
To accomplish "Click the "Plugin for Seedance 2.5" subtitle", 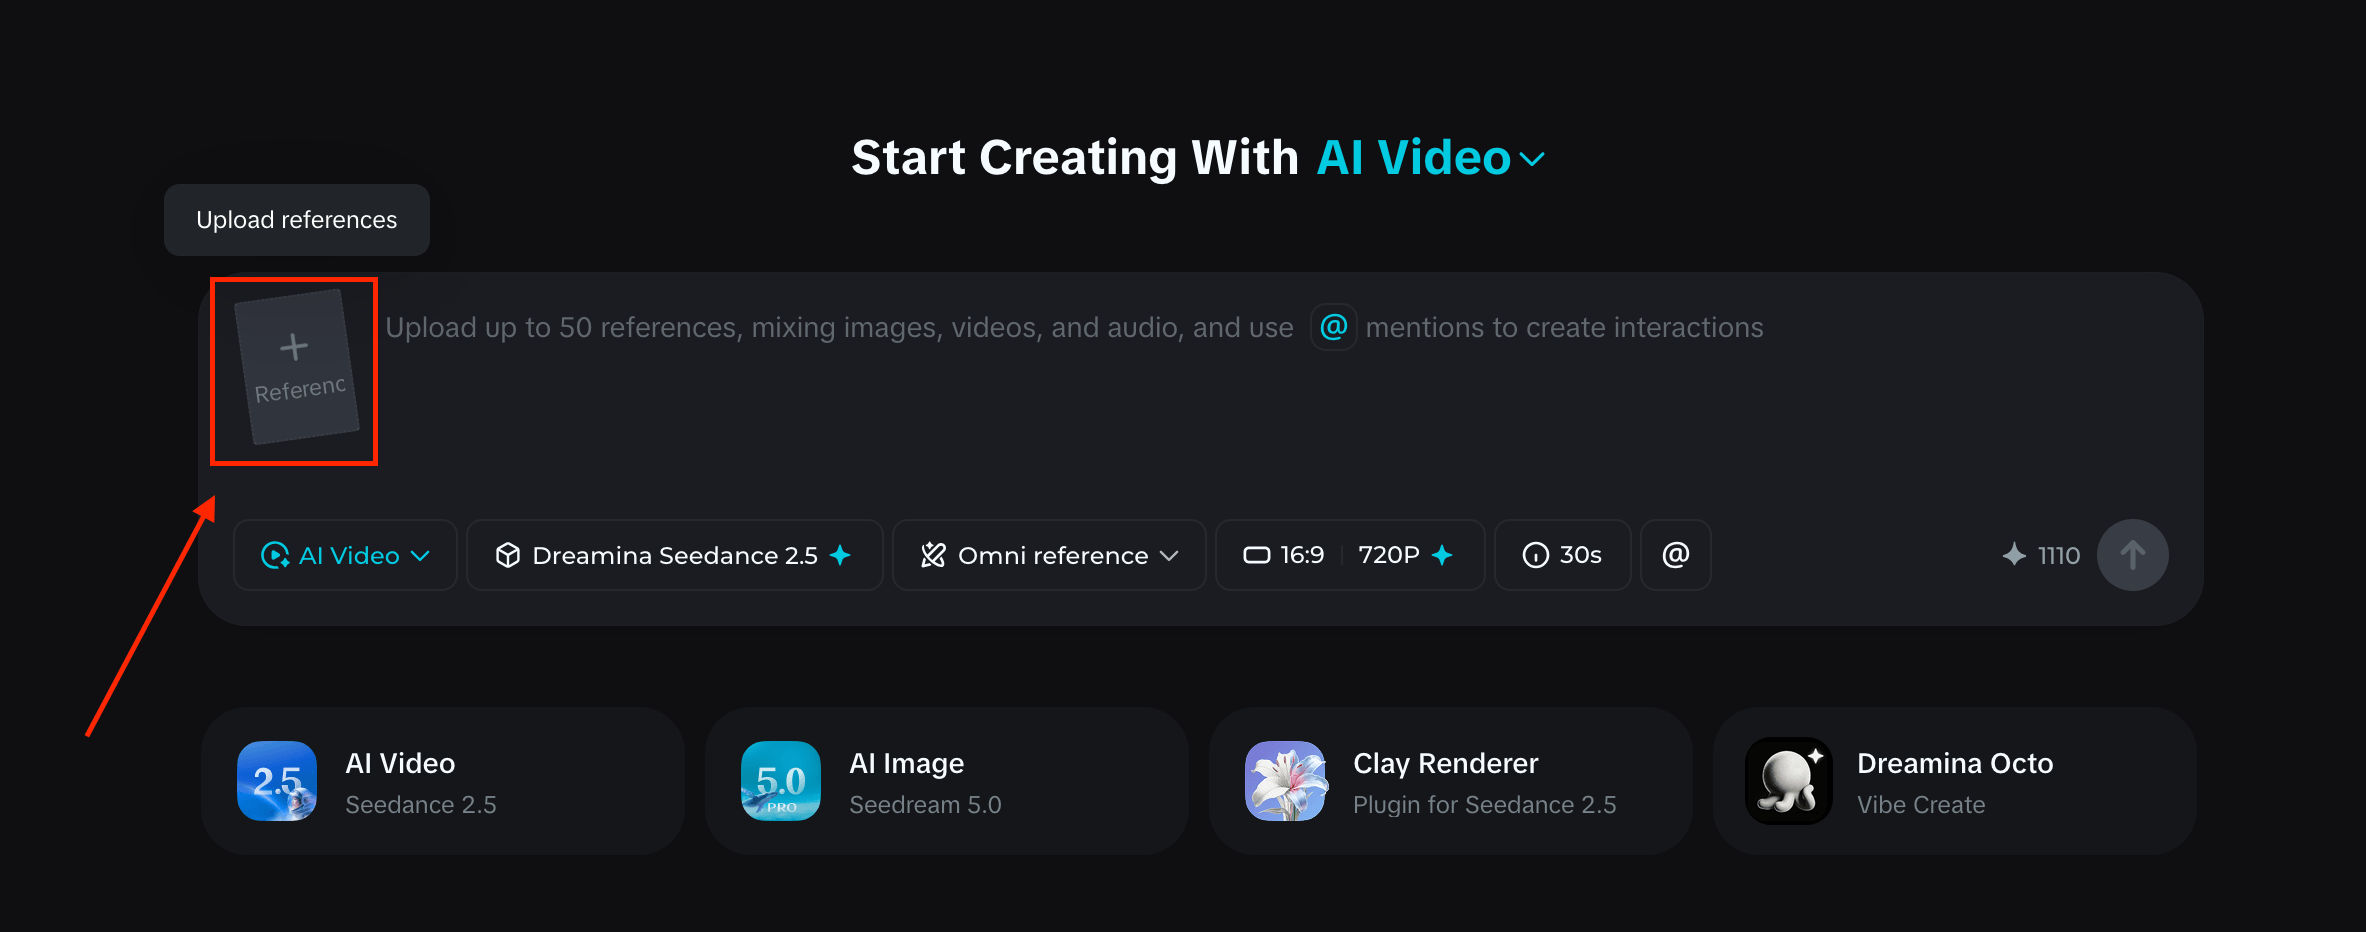I will (1484, 805).
